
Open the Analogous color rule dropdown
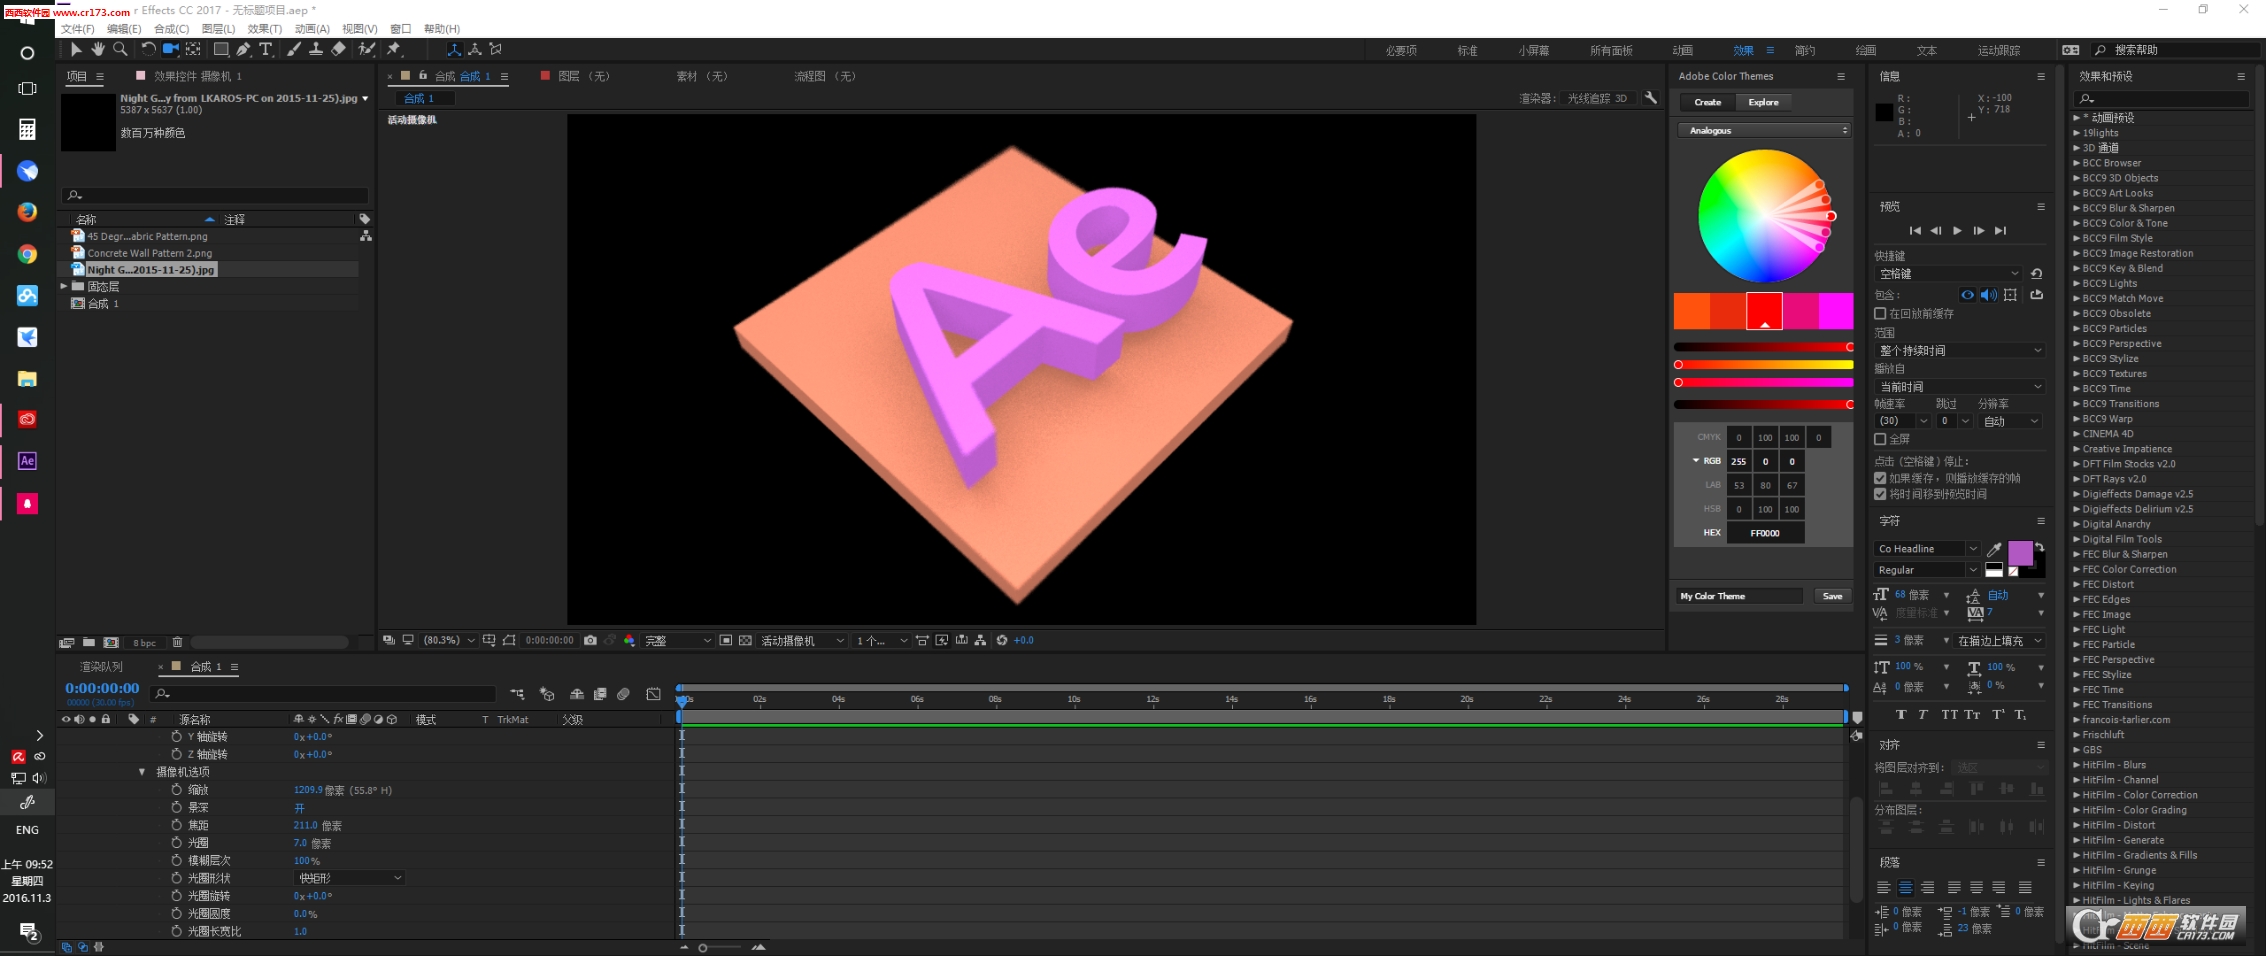[x=1765, y=130]
